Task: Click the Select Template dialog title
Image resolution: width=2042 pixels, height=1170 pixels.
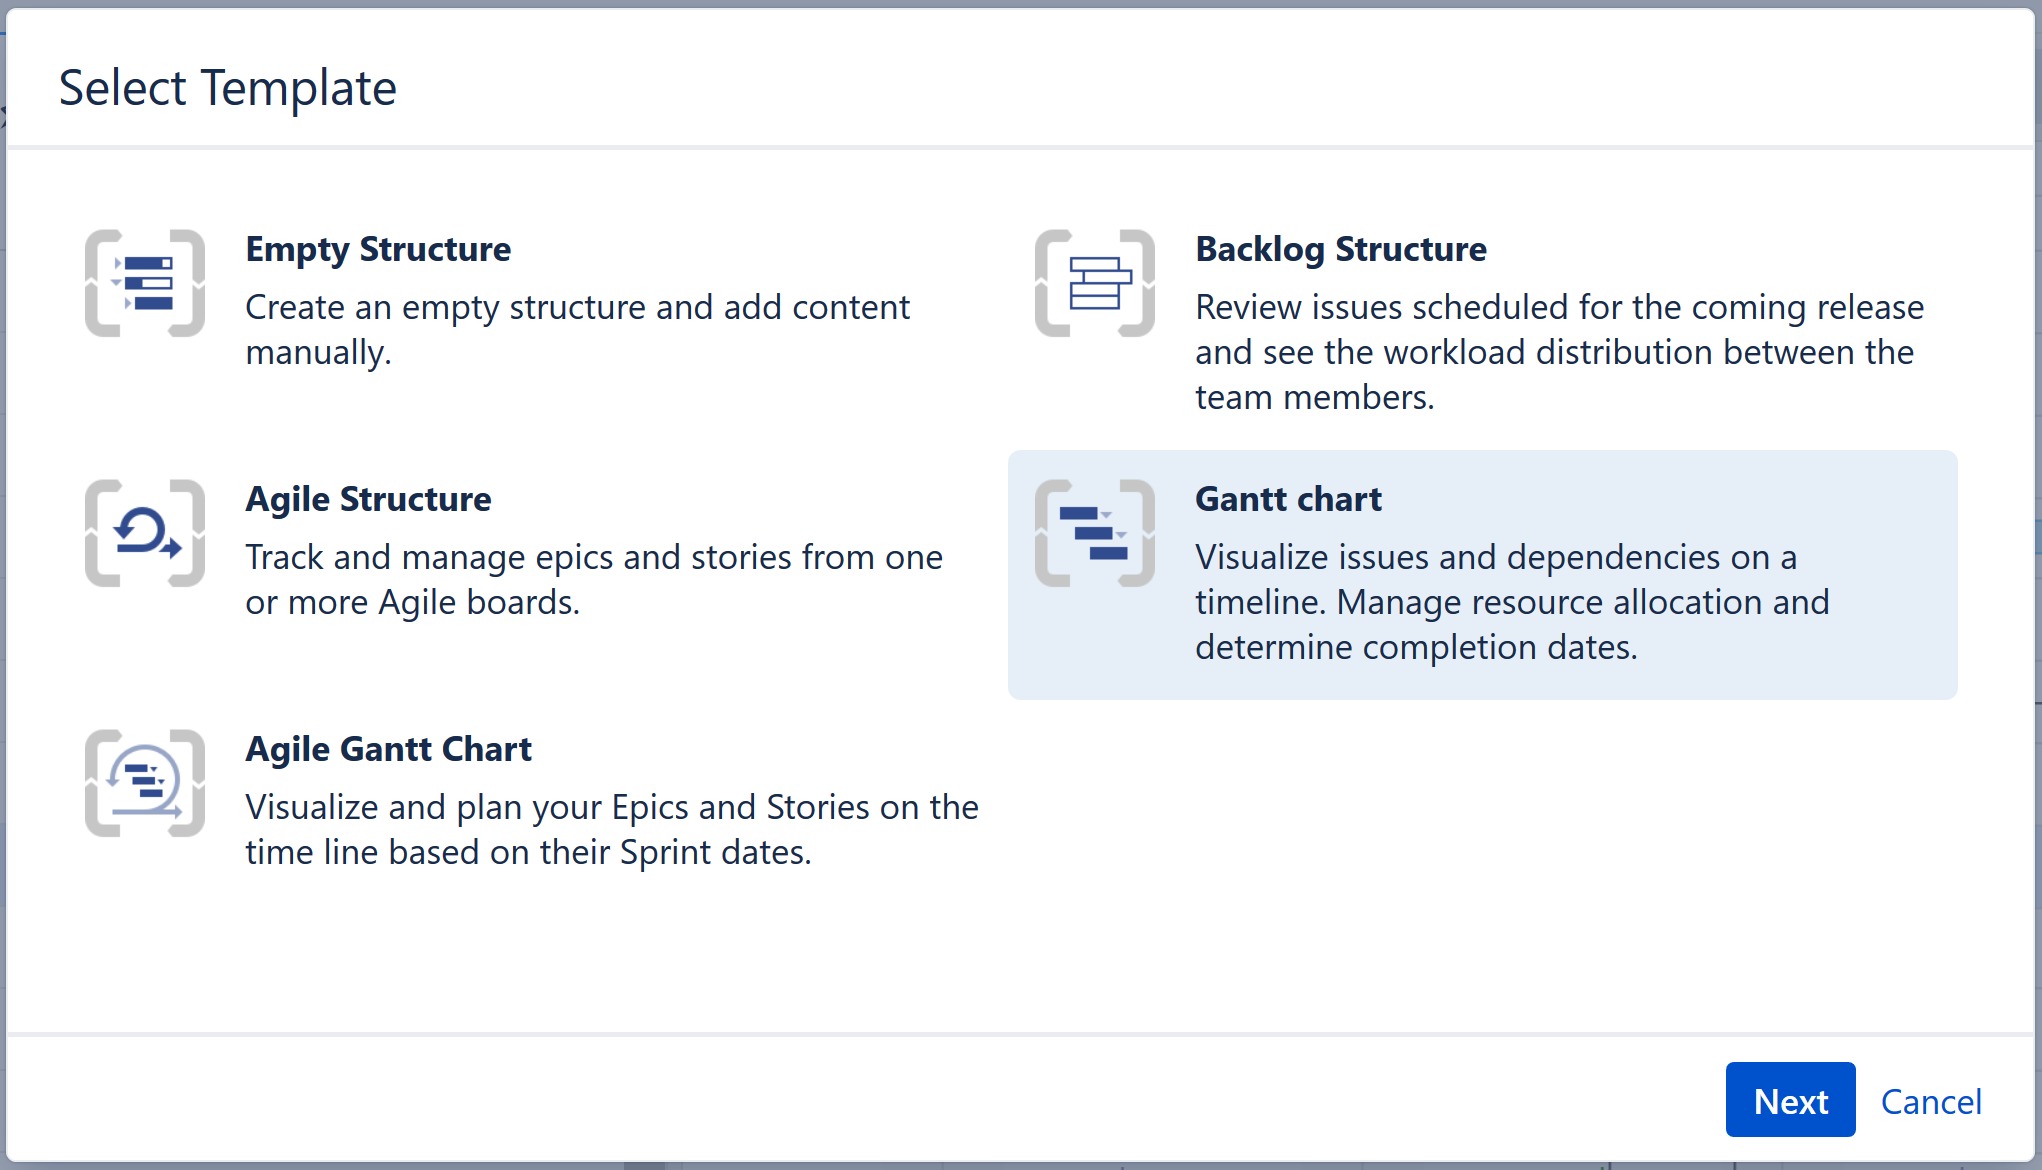Action: point(227,88)
